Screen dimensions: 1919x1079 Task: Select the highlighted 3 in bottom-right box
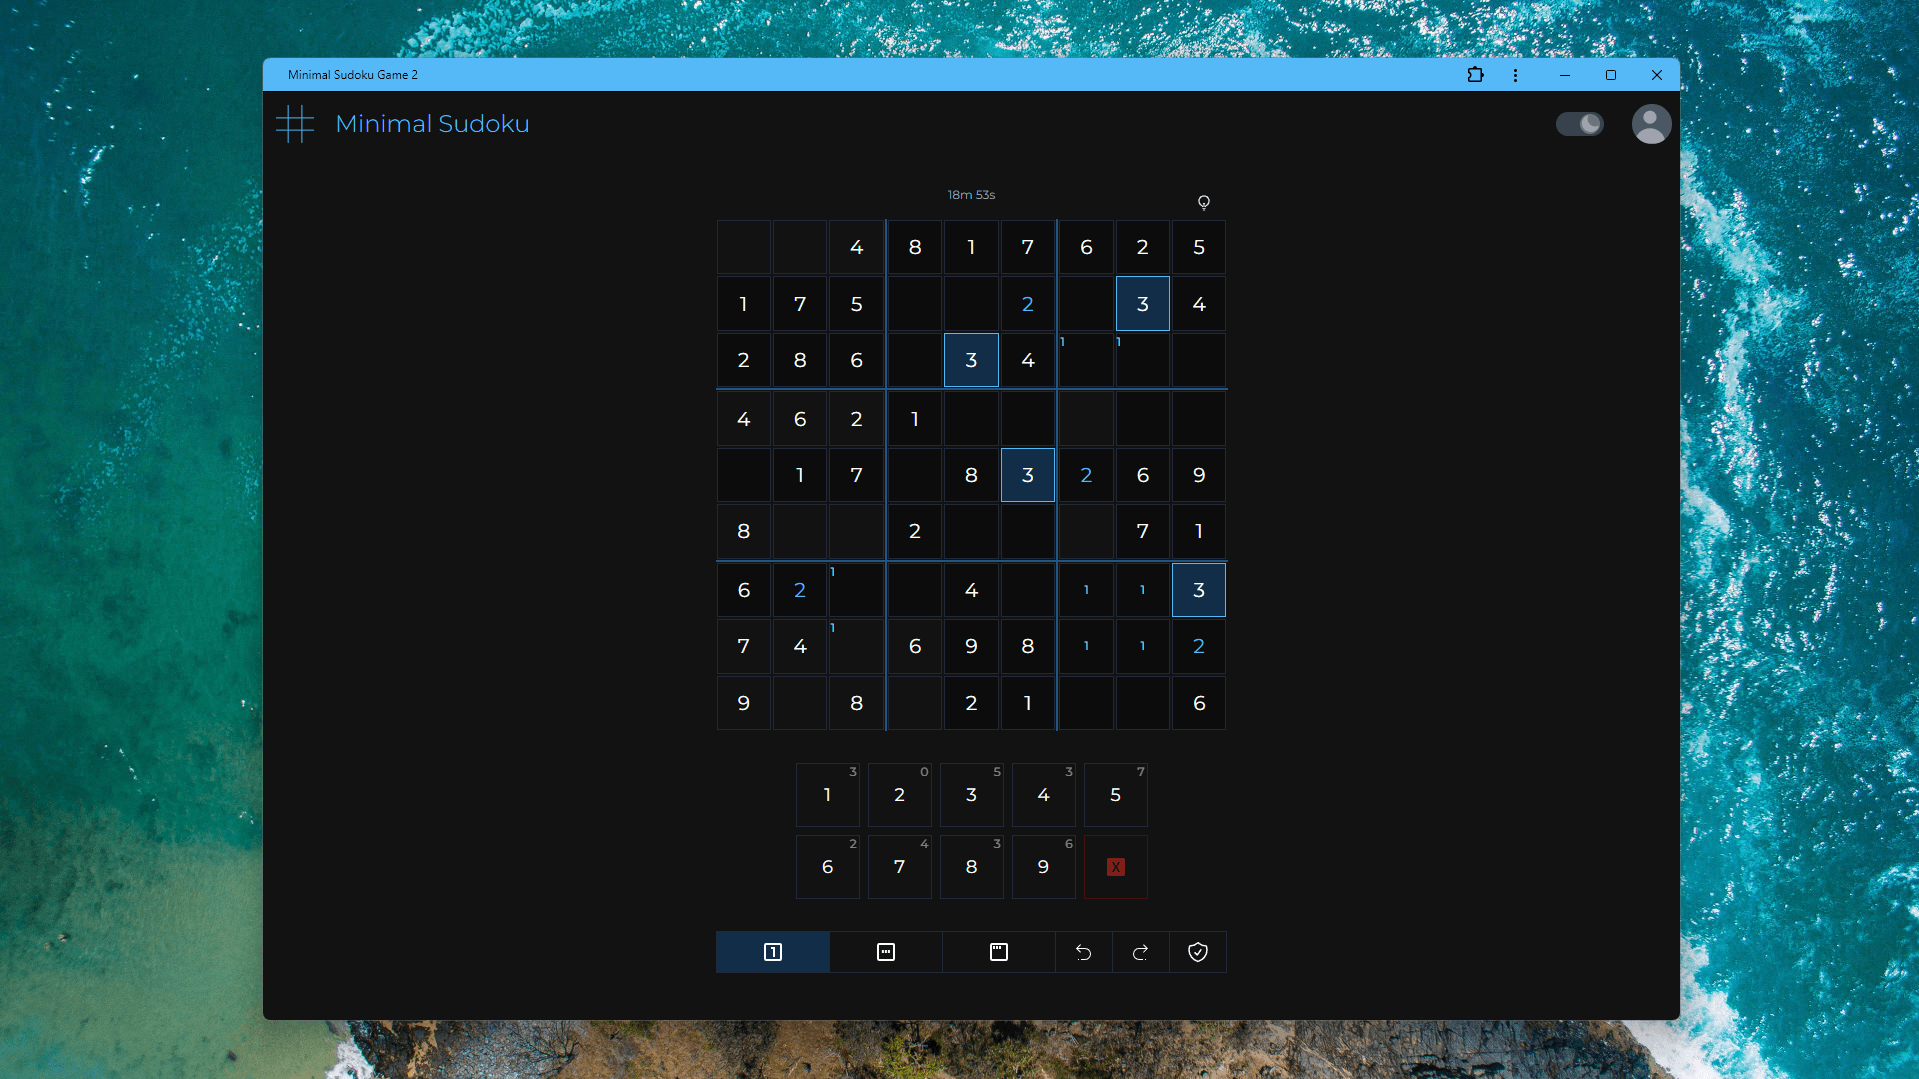tap(1198, 590)
